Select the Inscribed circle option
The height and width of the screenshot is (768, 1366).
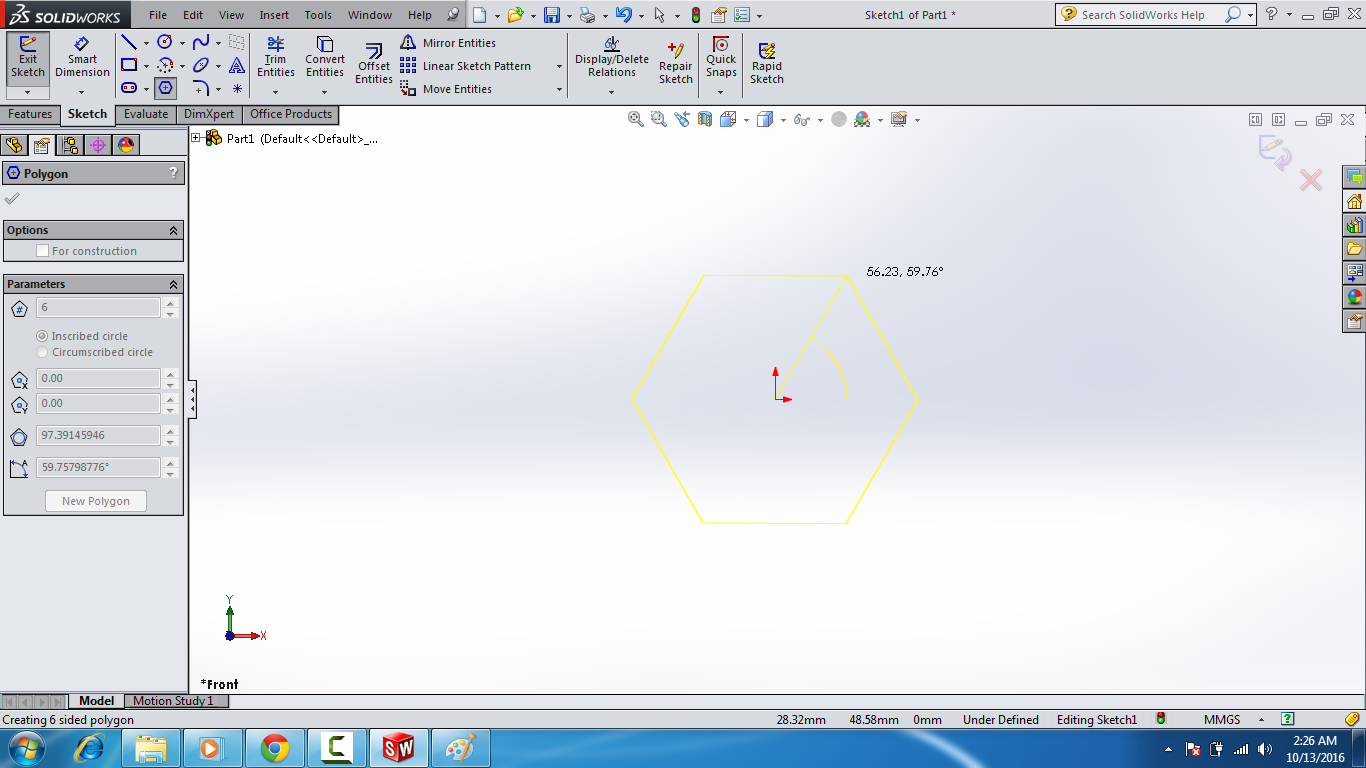tap(42, 336)
